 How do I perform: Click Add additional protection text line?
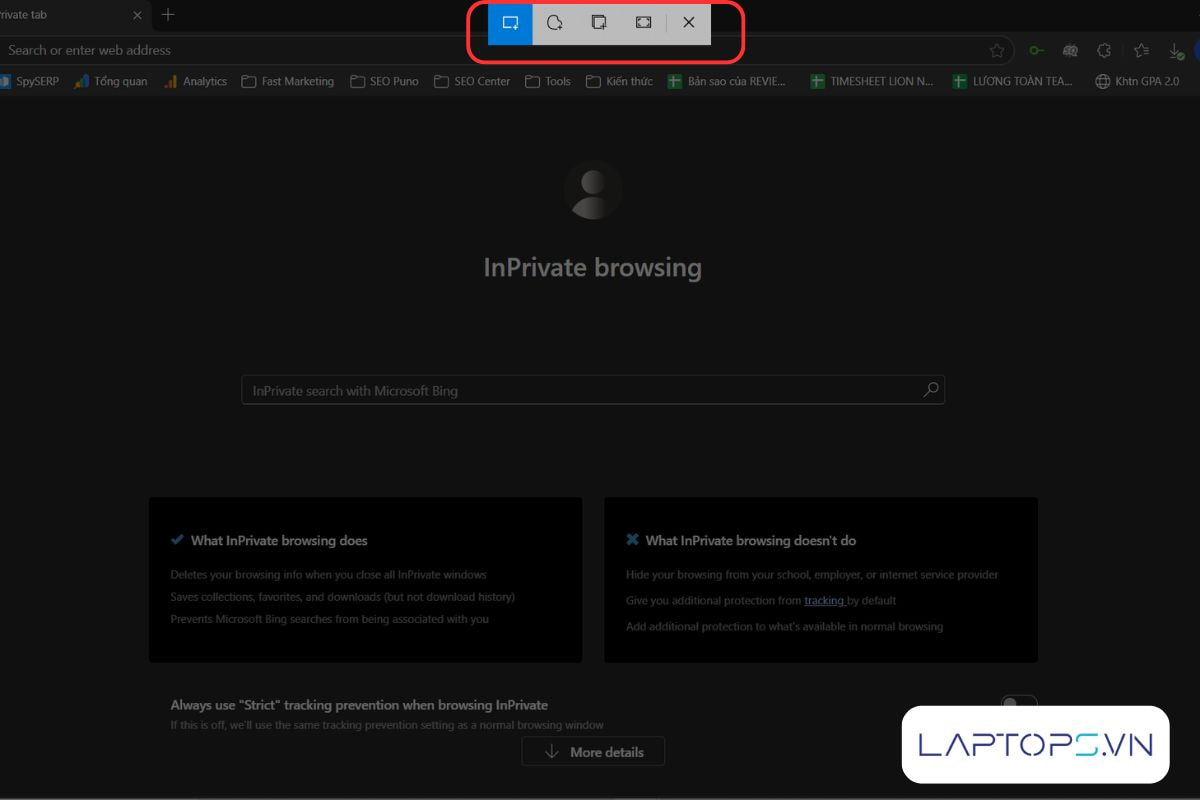point(785,627)
